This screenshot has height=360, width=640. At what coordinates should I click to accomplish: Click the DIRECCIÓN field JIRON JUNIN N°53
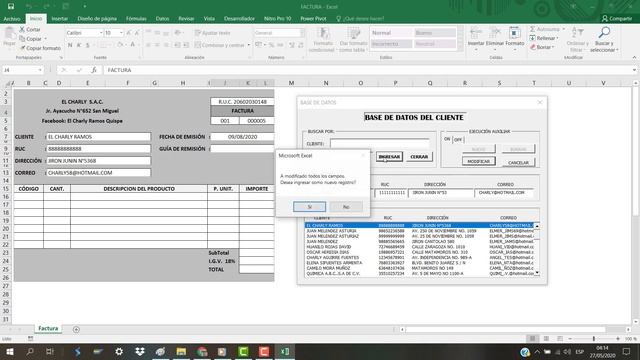441,193
